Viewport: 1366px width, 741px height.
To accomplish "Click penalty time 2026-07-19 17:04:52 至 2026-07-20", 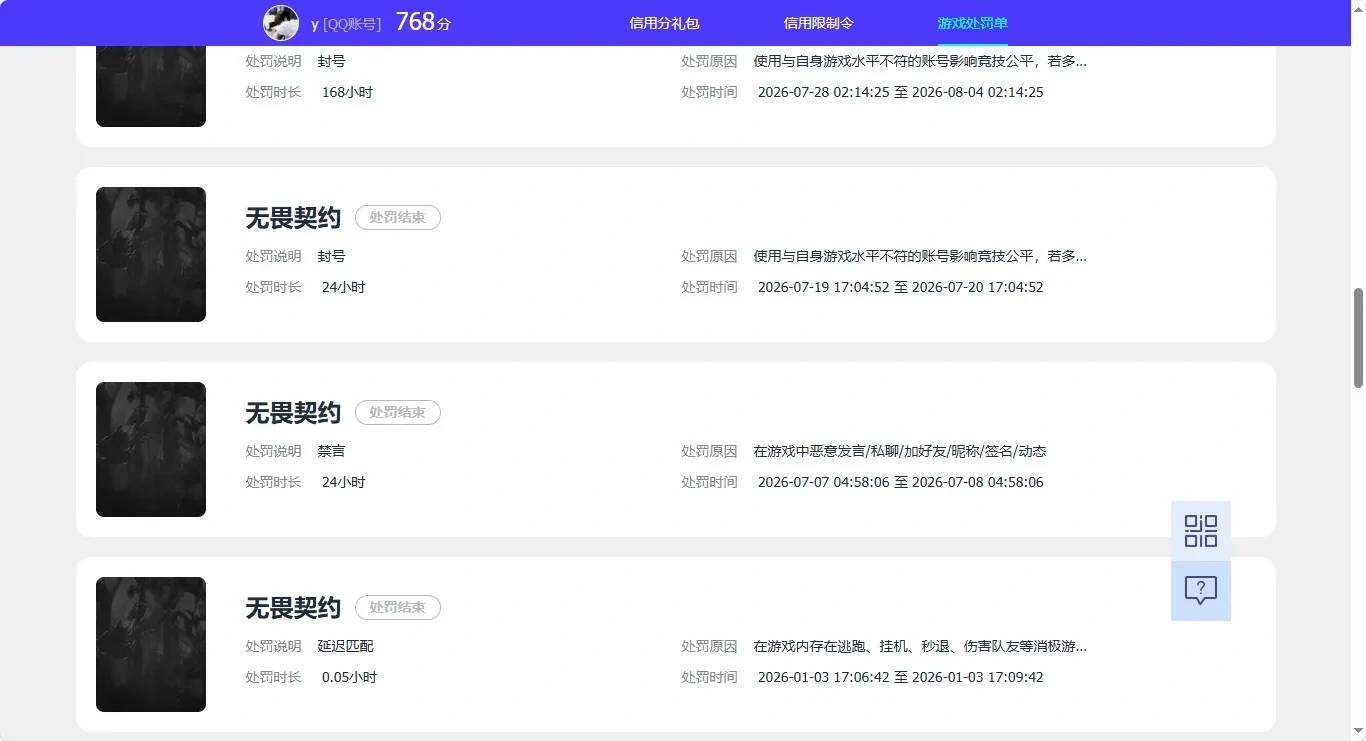I will pos(900,287).
